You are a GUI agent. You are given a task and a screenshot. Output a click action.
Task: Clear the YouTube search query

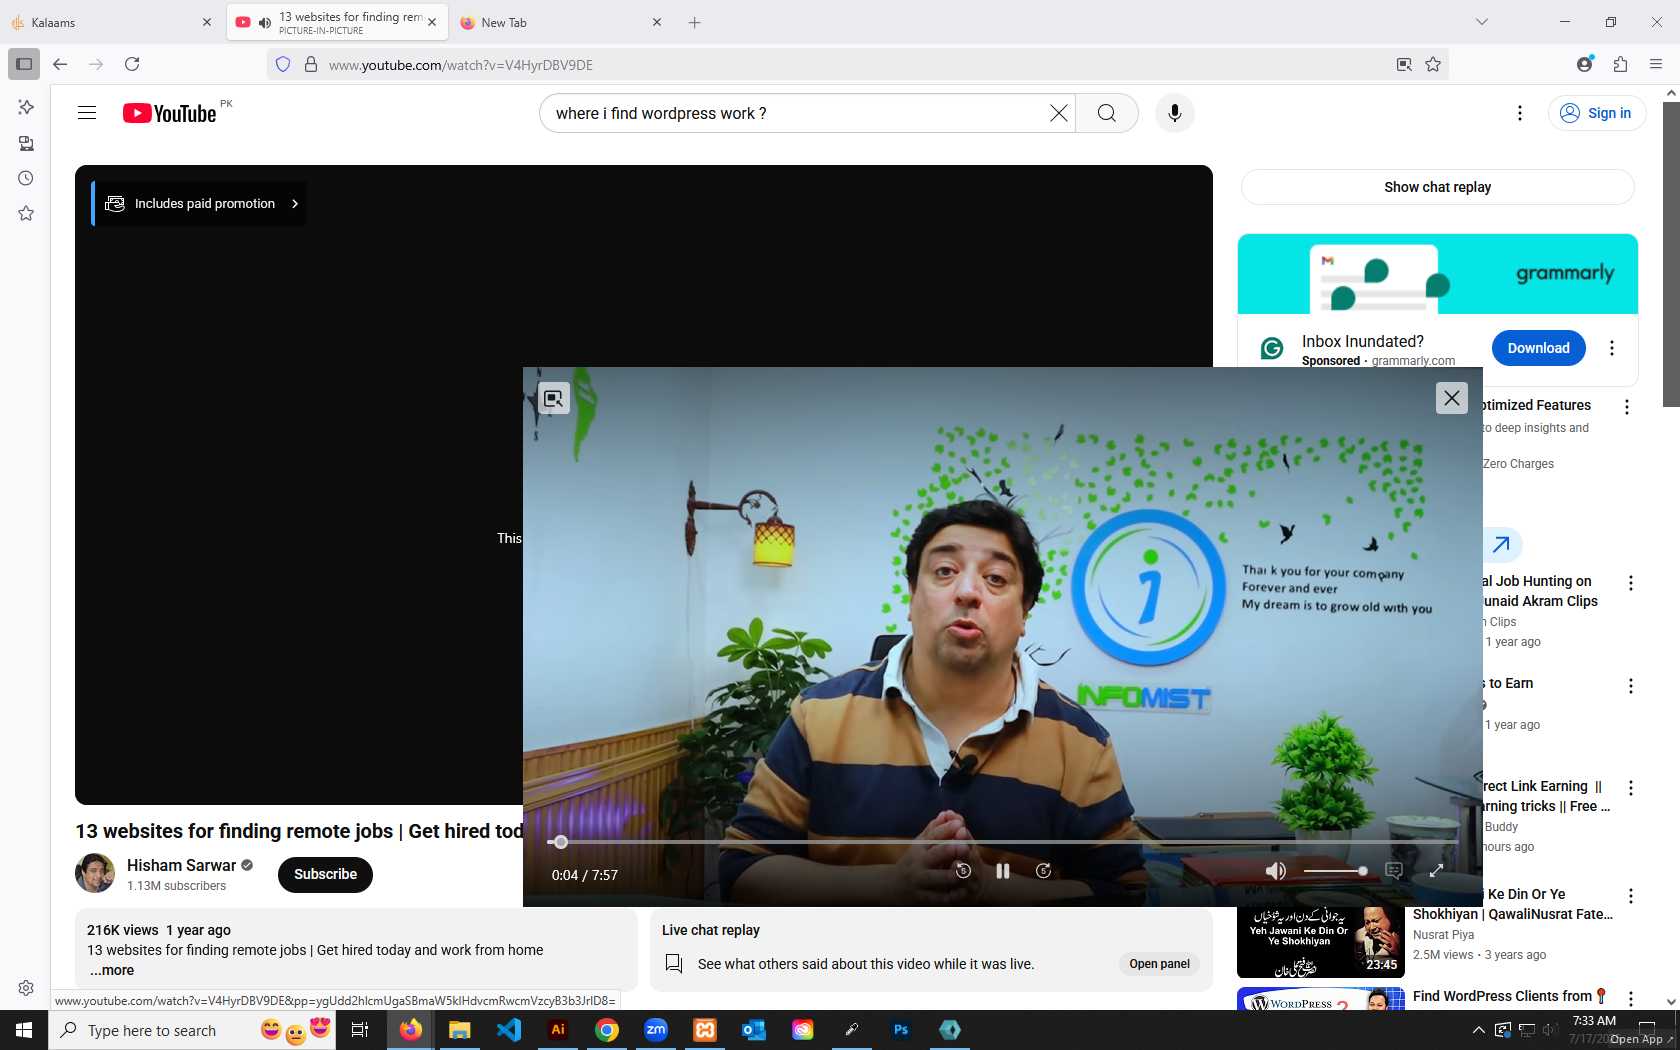click(1059, 113)
